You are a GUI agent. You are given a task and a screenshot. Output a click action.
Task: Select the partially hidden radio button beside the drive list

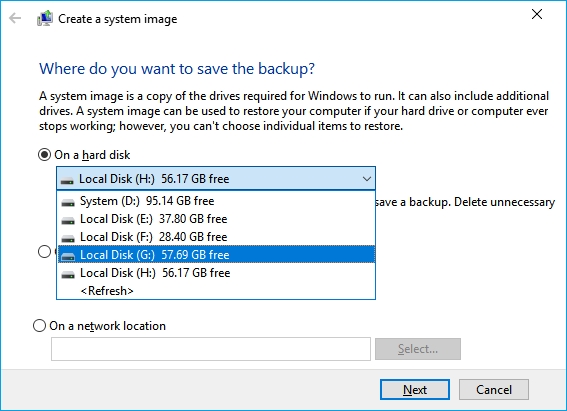[44, 252]
